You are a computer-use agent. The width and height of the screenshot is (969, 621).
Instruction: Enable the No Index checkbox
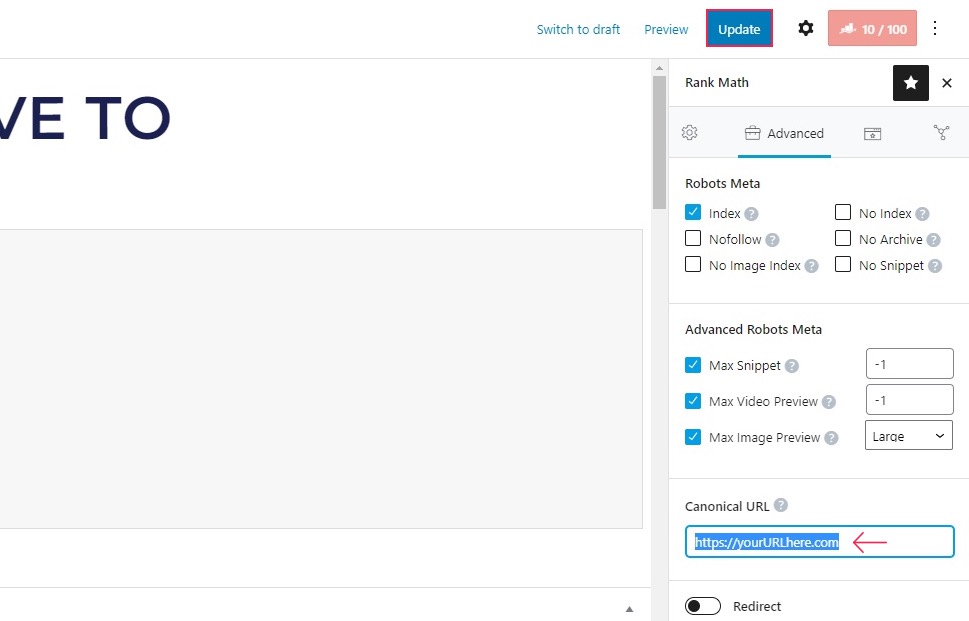coord(843,213)
